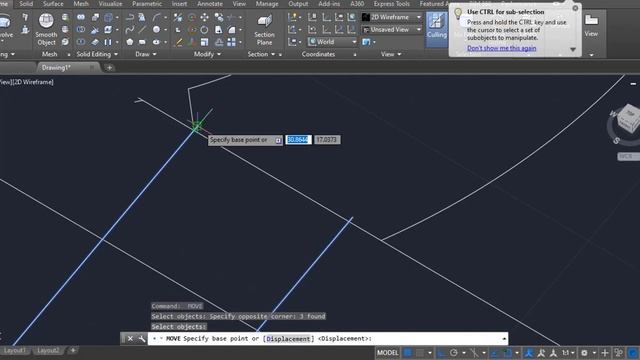
Task: Expand the Section panel
Action: click(x=261, y=54)
